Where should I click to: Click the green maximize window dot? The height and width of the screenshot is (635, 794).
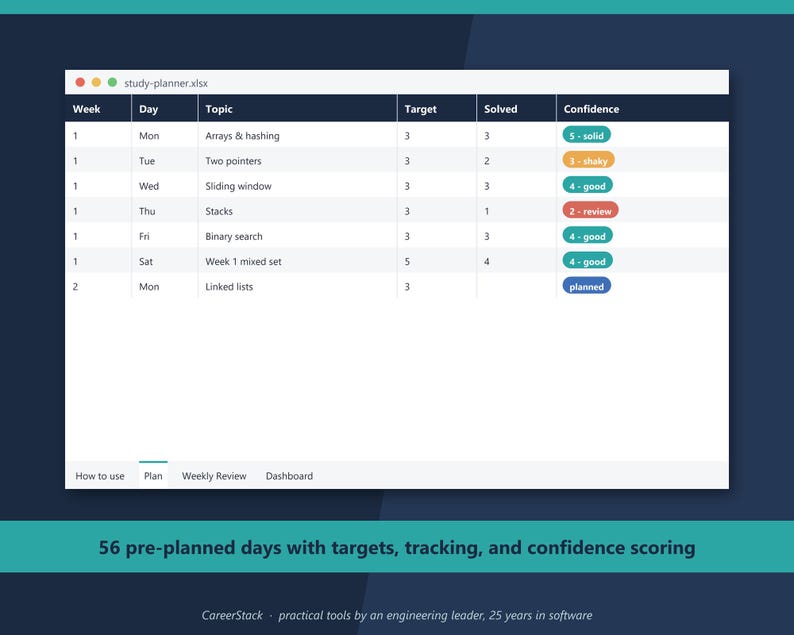point(112,83)
